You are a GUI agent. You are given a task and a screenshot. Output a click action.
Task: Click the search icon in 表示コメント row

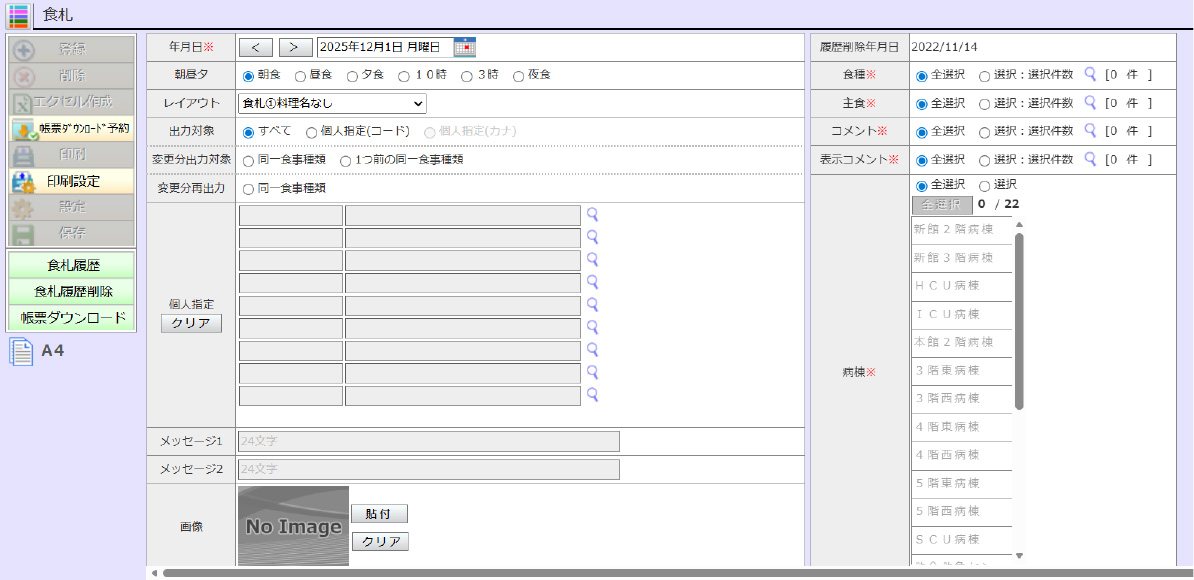[x=1090, y=159]
